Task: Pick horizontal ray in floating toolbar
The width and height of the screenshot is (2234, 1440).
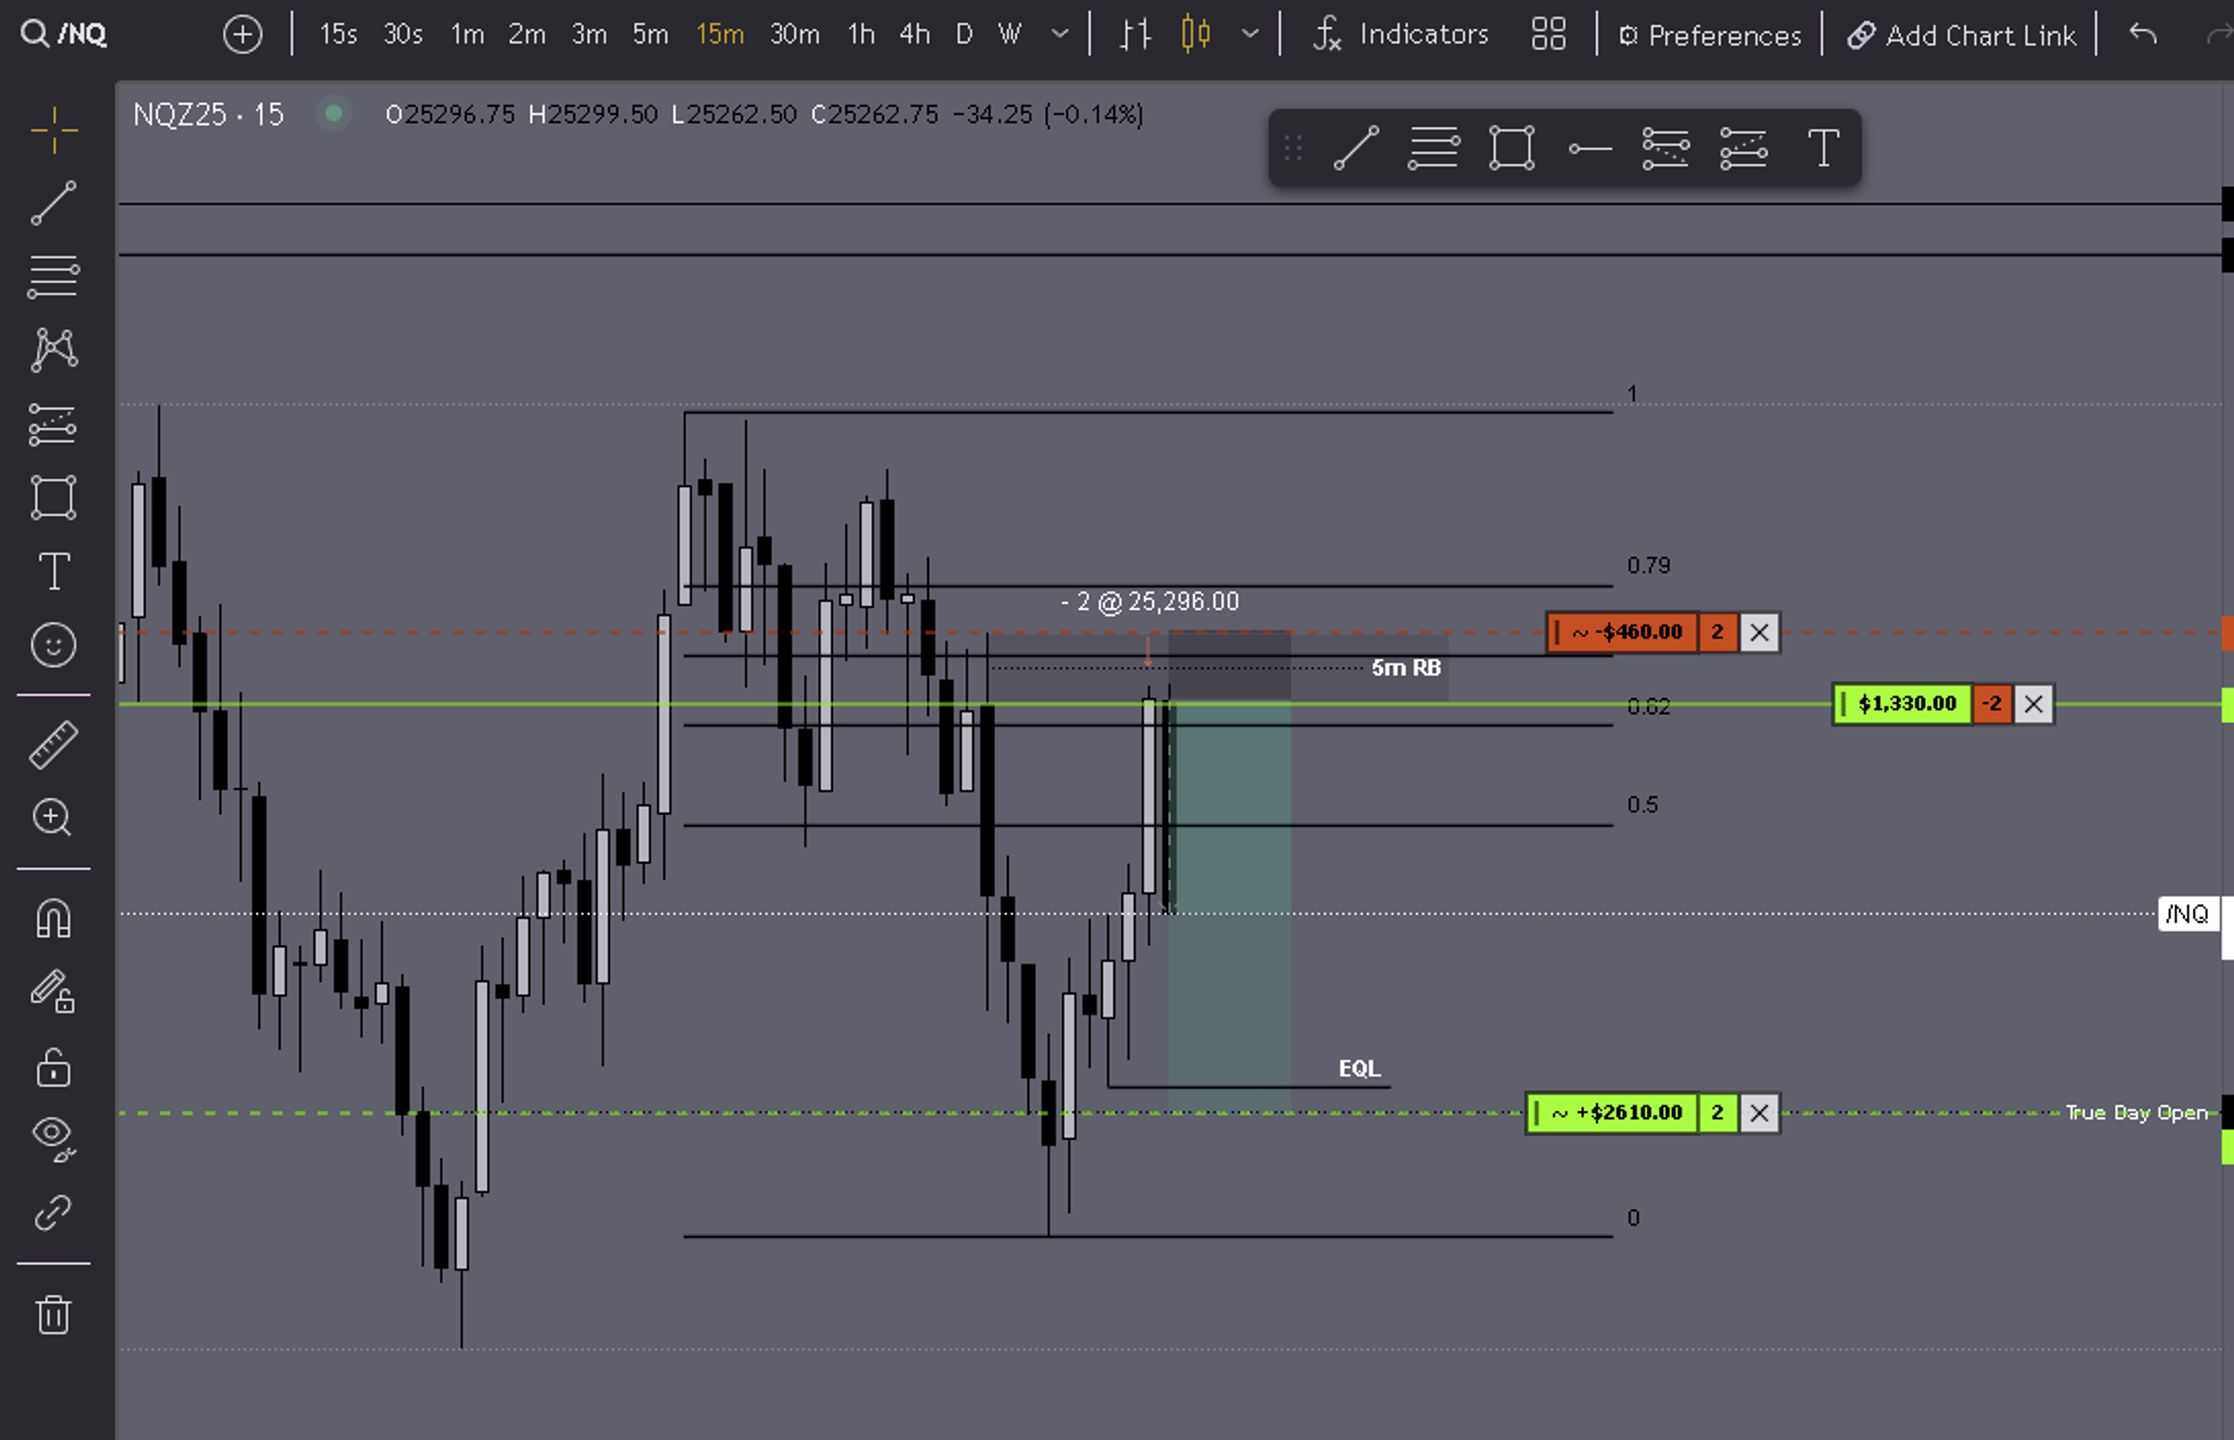Action: click(1590, 150)
